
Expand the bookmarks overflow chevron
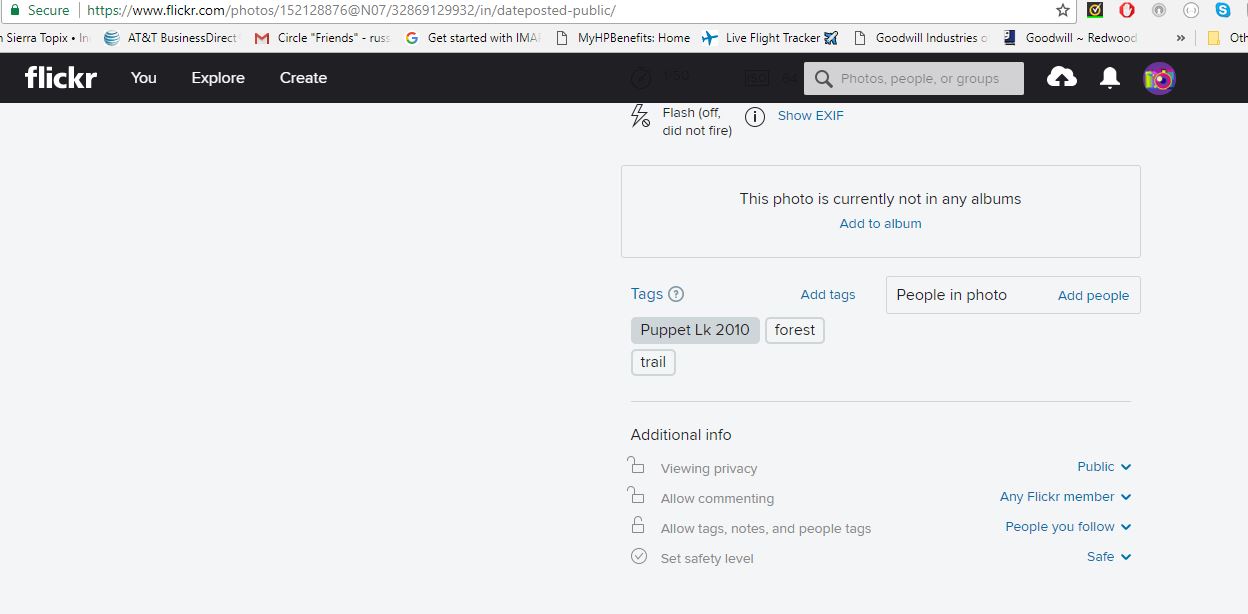coord(1180,38)
